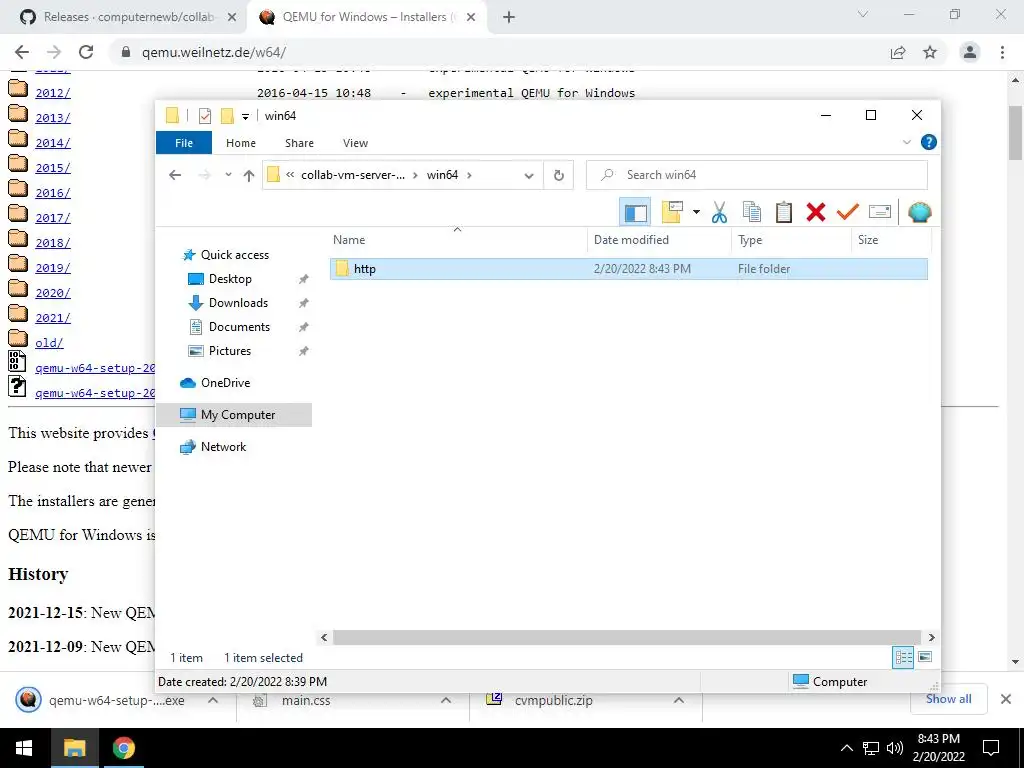Viewport: 1024px width, 768px height.
Task: Open the Explorer help icon
Action: (929, 142)
